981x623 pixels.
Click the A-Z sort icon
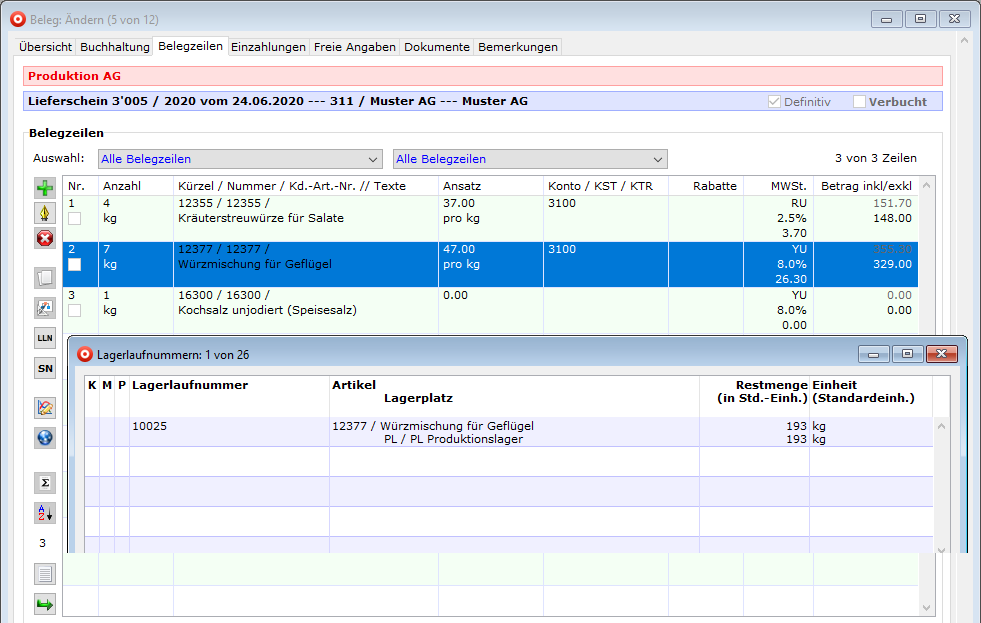(x=45, y=513)
